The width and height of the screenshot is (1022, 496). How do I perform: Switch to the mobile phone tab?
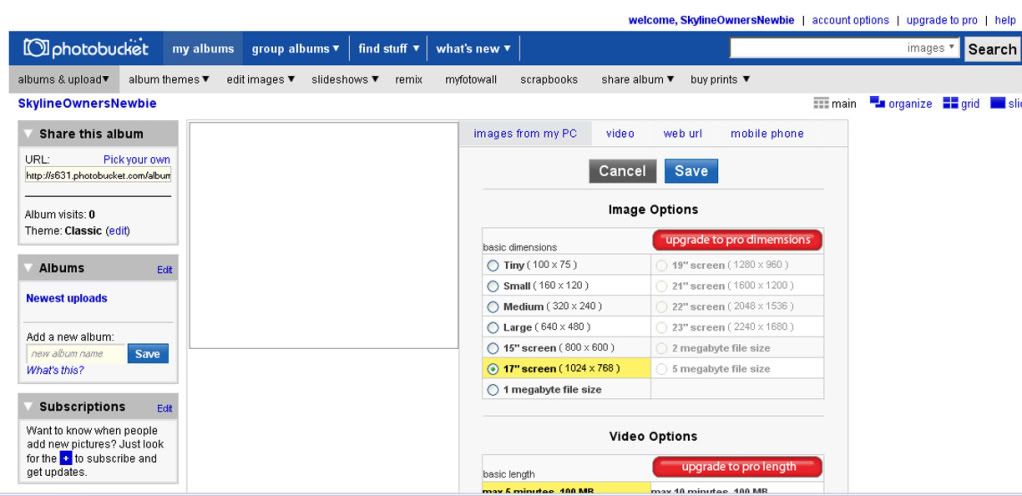pos(766,134)
